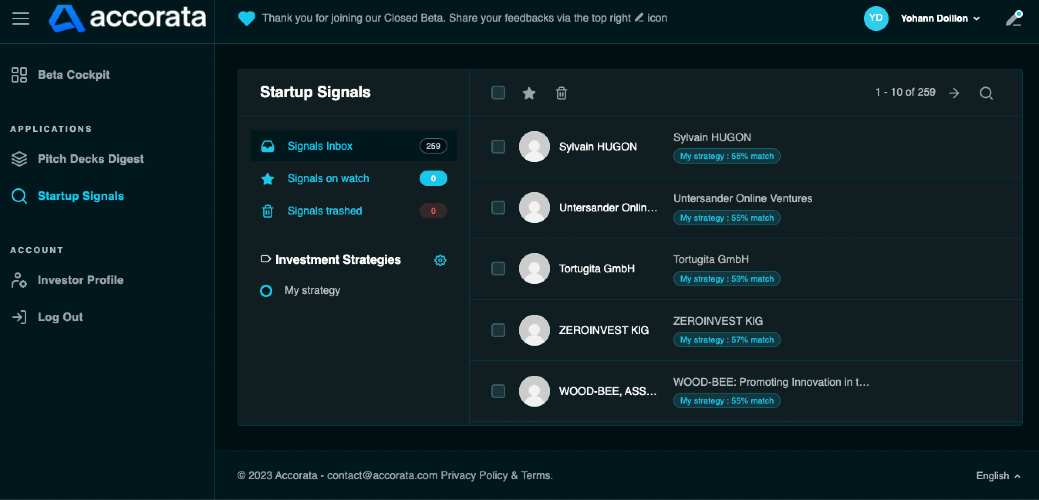Open the English language selector
Image resolution: width=1039 pixels, height=500 pixels.
998,475
